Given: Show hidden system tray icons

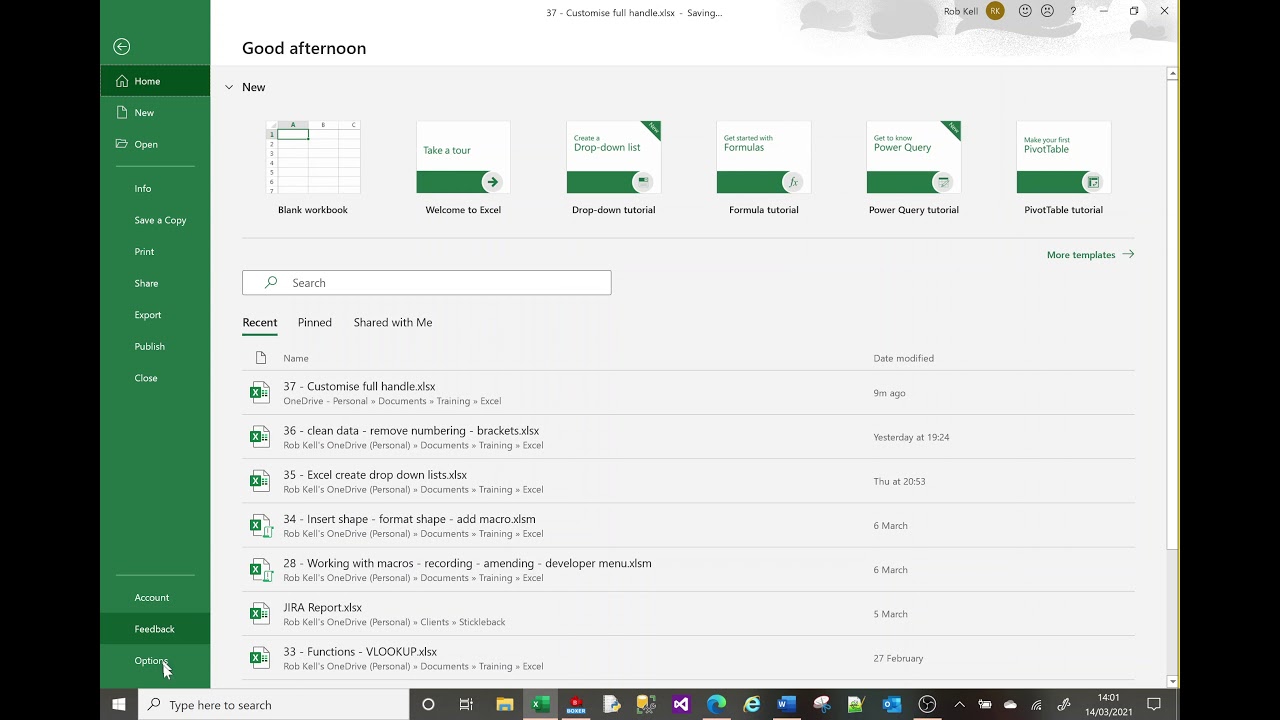Looking at the screenshot, I should click(959, 704).
